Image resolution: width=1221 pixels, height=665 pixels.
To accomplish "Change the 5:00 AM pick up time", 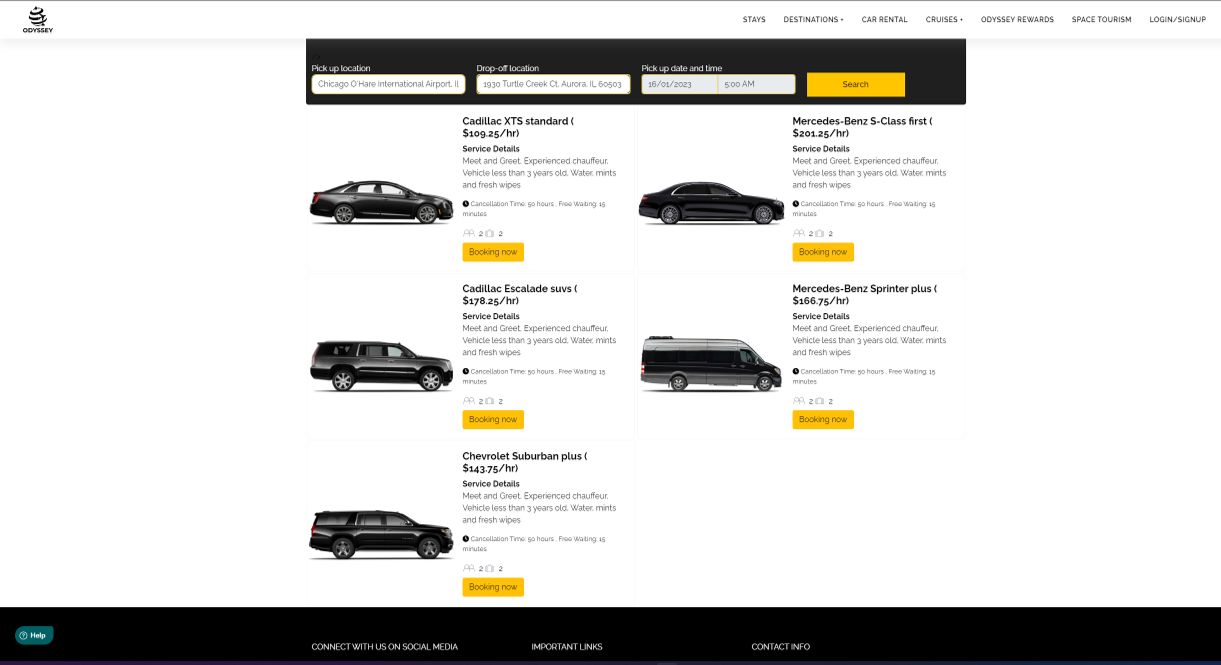I will pyautogui.click(x=756, y=84).
